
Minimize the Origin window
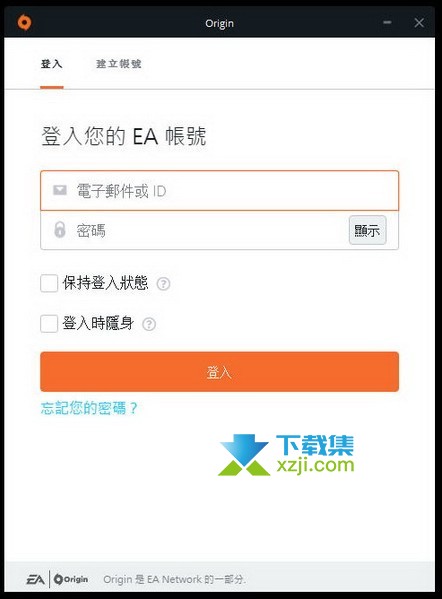[387, 23]
